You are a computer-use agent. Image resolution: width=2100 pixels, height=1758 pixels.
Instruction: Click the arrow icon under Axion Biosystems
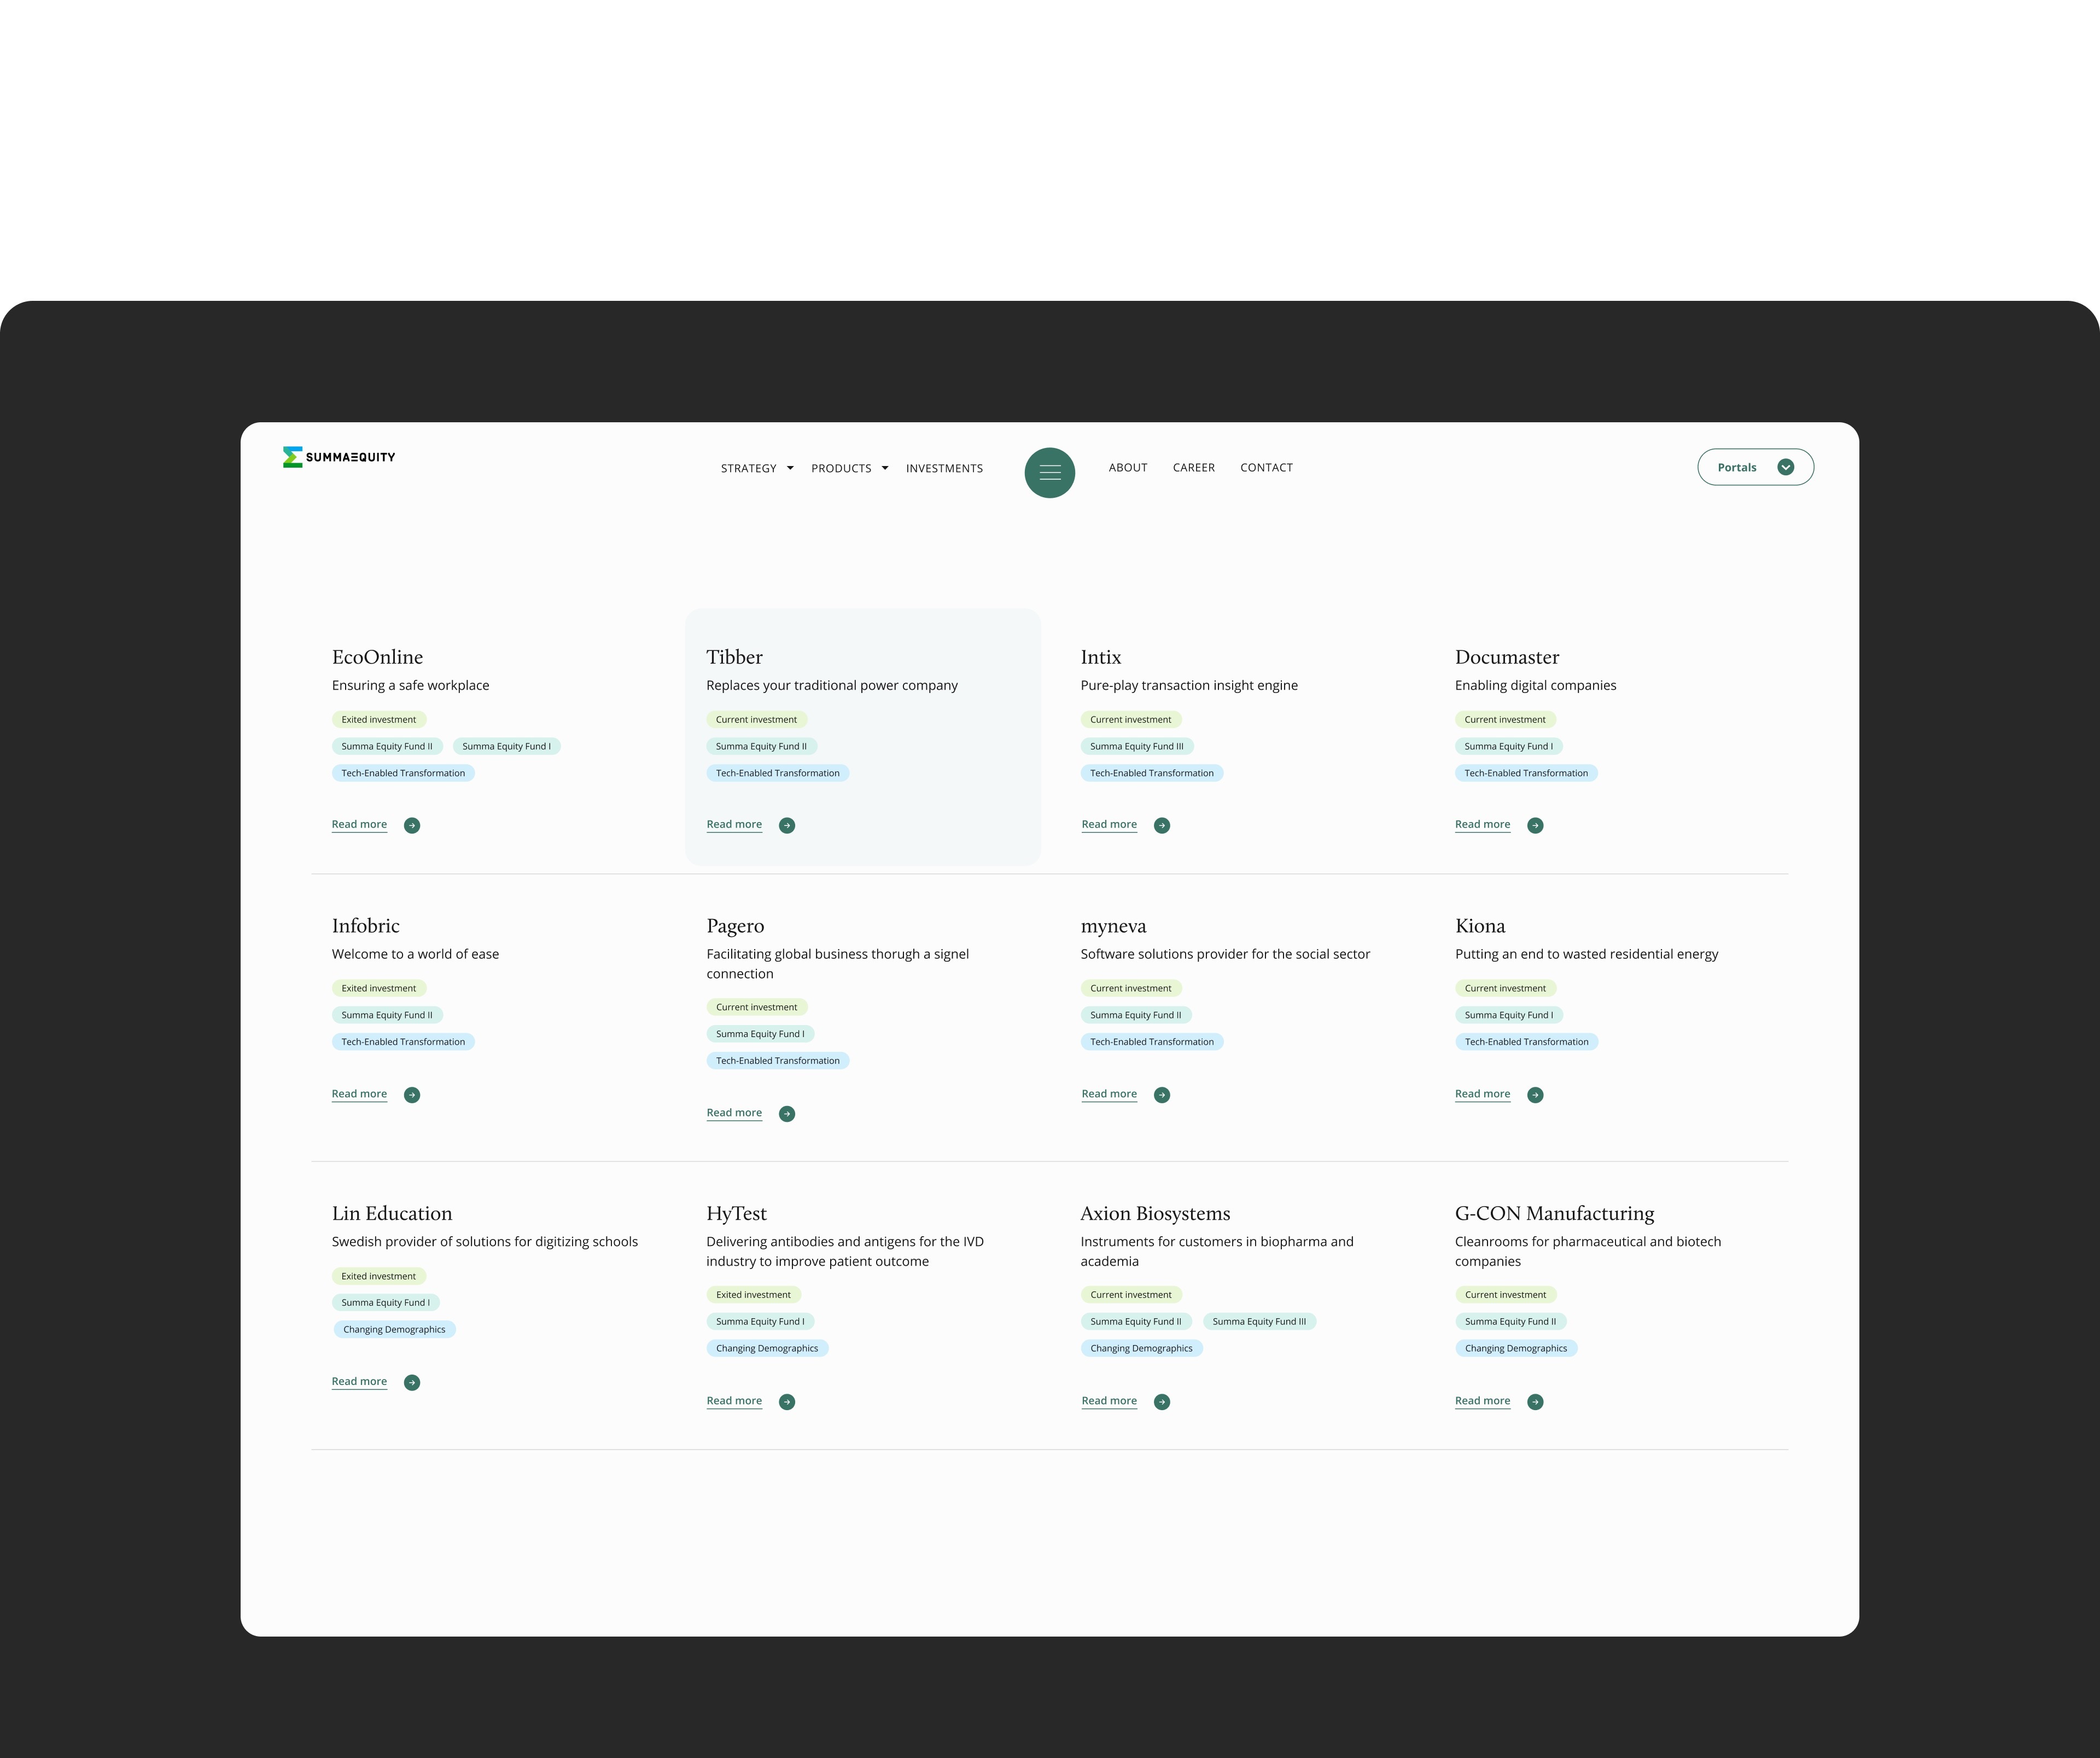coord(1162,1402)
